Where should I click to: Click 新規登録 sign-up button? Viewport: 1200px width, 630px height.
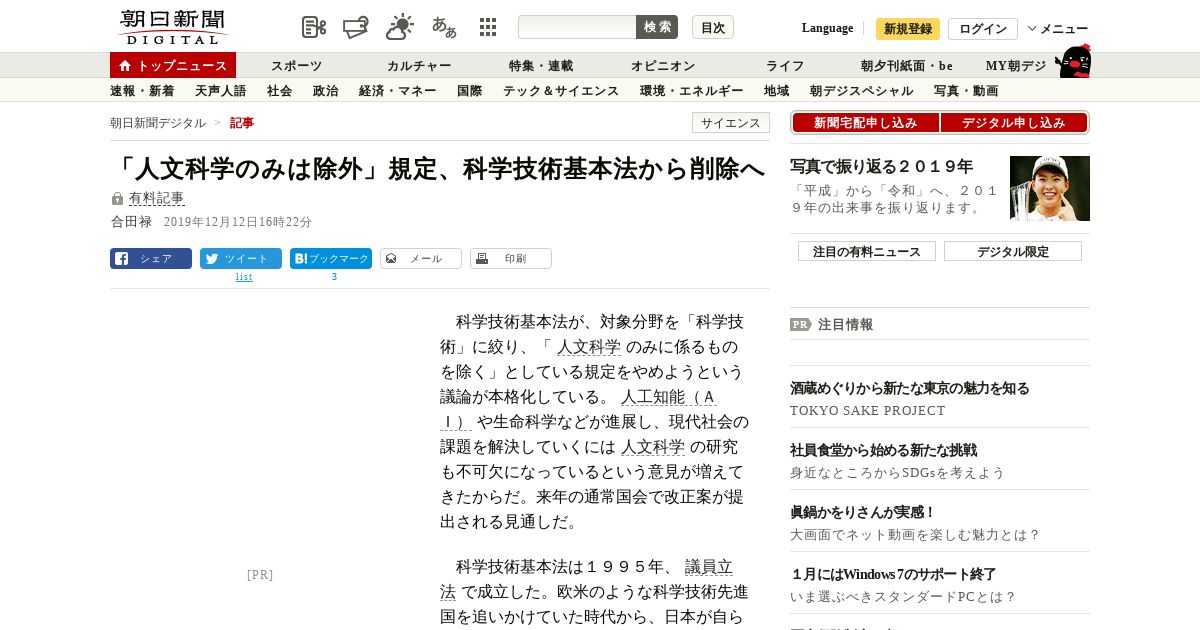(x=908, y=29)
